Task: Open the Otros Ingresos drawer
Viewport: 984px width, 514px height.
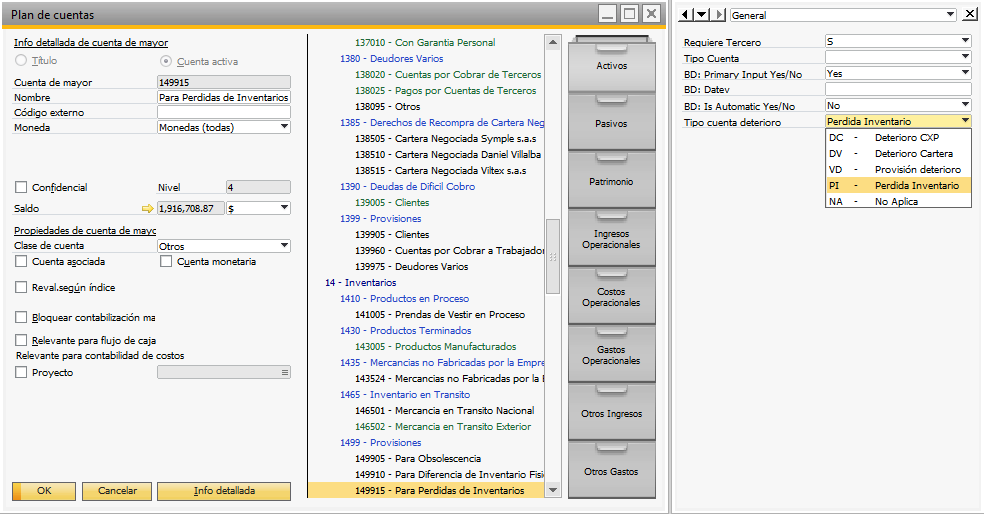Action: (611, 413)
